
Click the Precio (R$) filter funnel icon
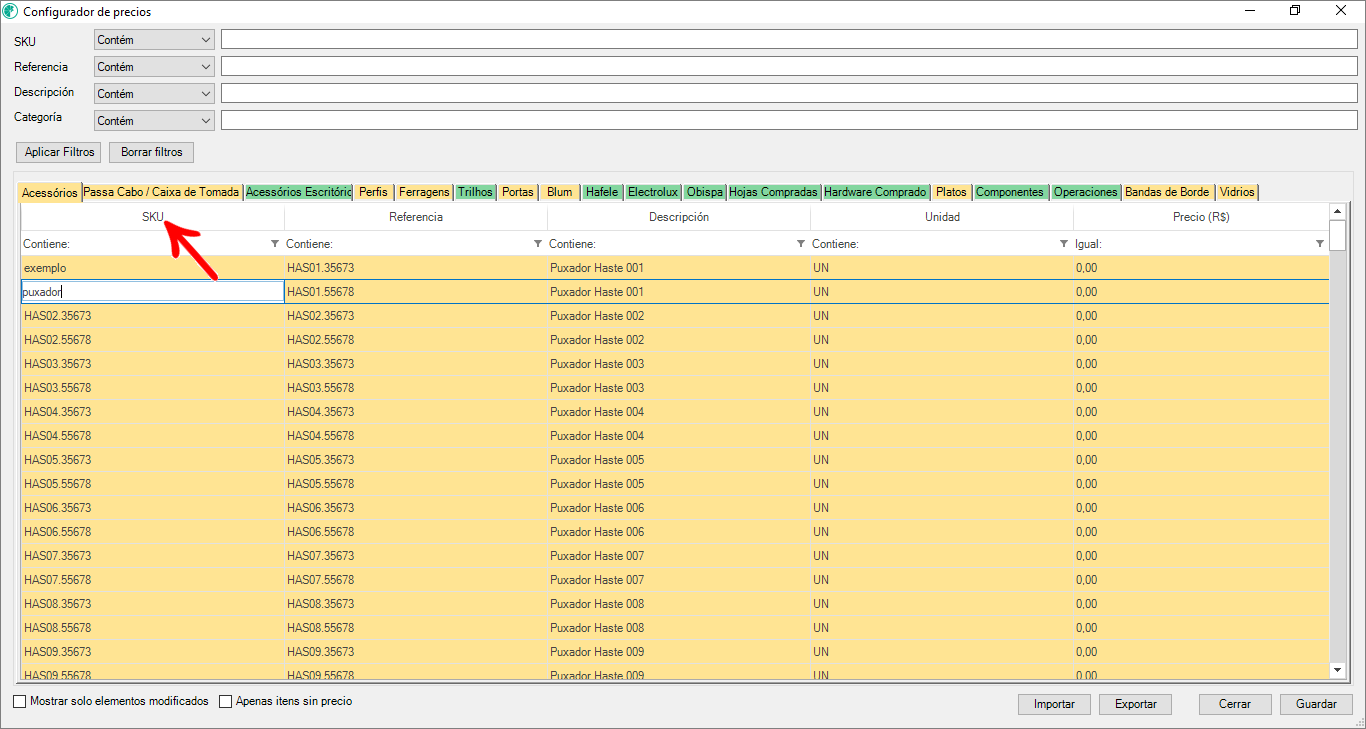1320,244
